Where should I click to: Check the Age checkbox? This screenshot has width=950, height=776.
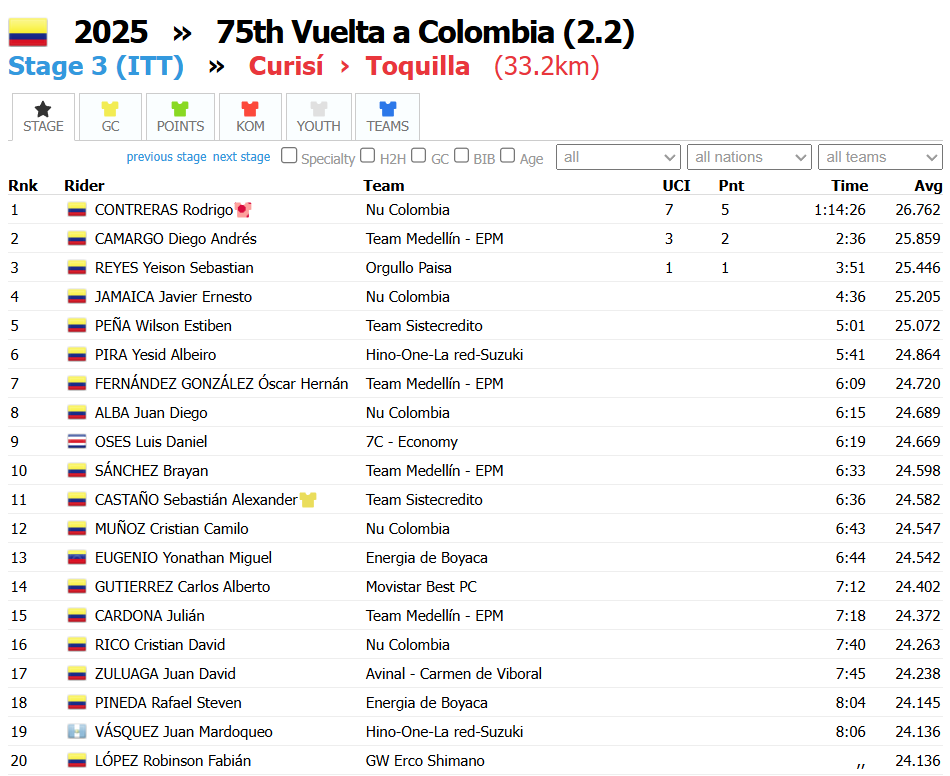(508, 156)
